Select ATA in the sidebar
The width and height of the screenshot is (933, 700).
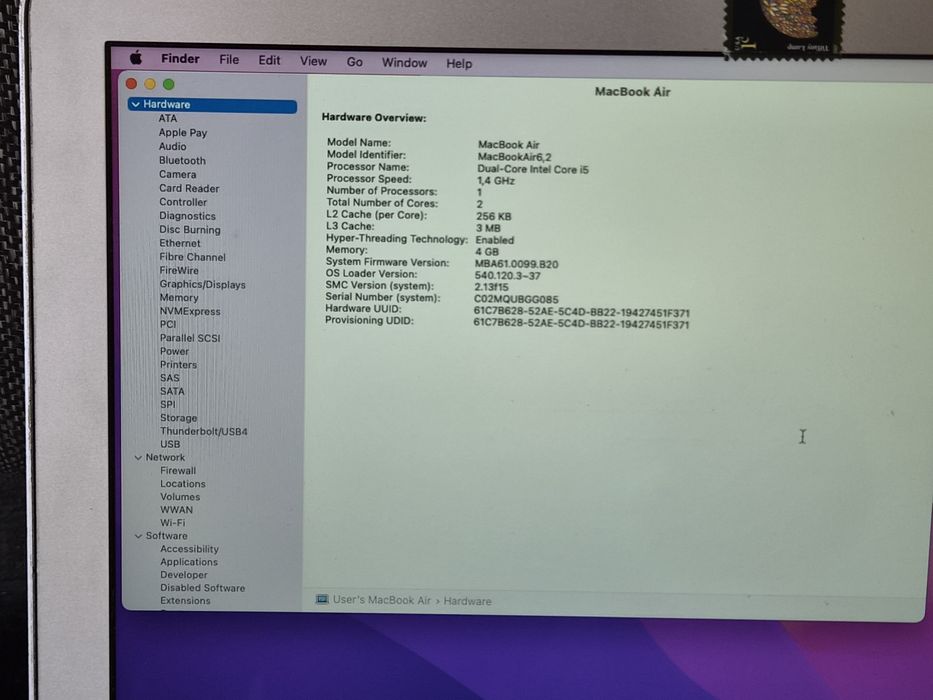point(168,118)
